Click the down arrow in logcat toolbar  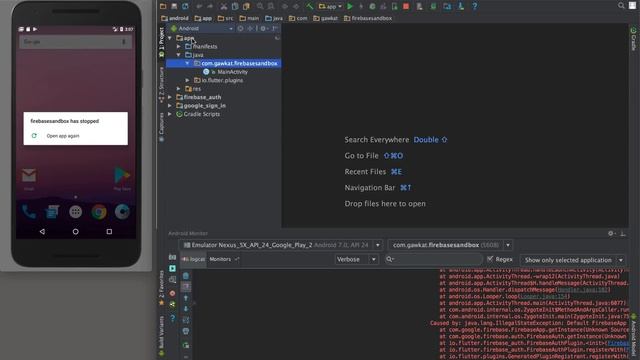click(x=186, y=309)
